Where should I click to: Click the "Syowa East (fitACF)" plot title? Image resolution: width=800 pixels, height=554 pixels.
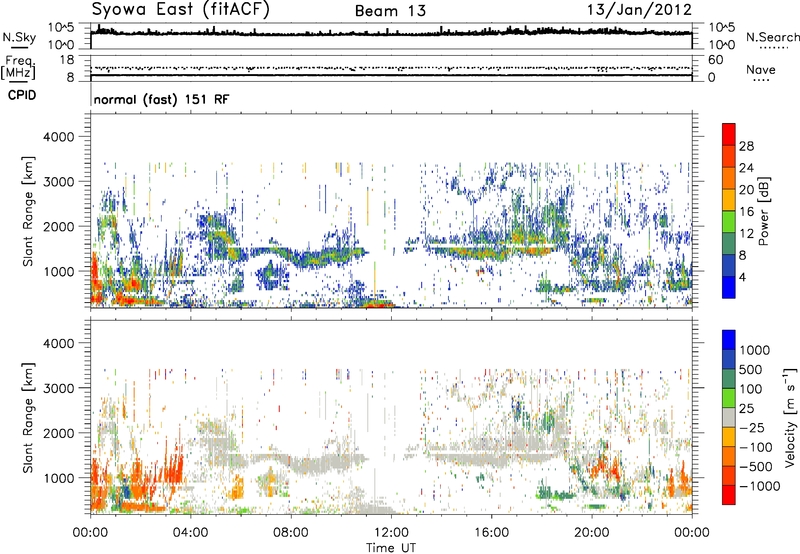180,10
